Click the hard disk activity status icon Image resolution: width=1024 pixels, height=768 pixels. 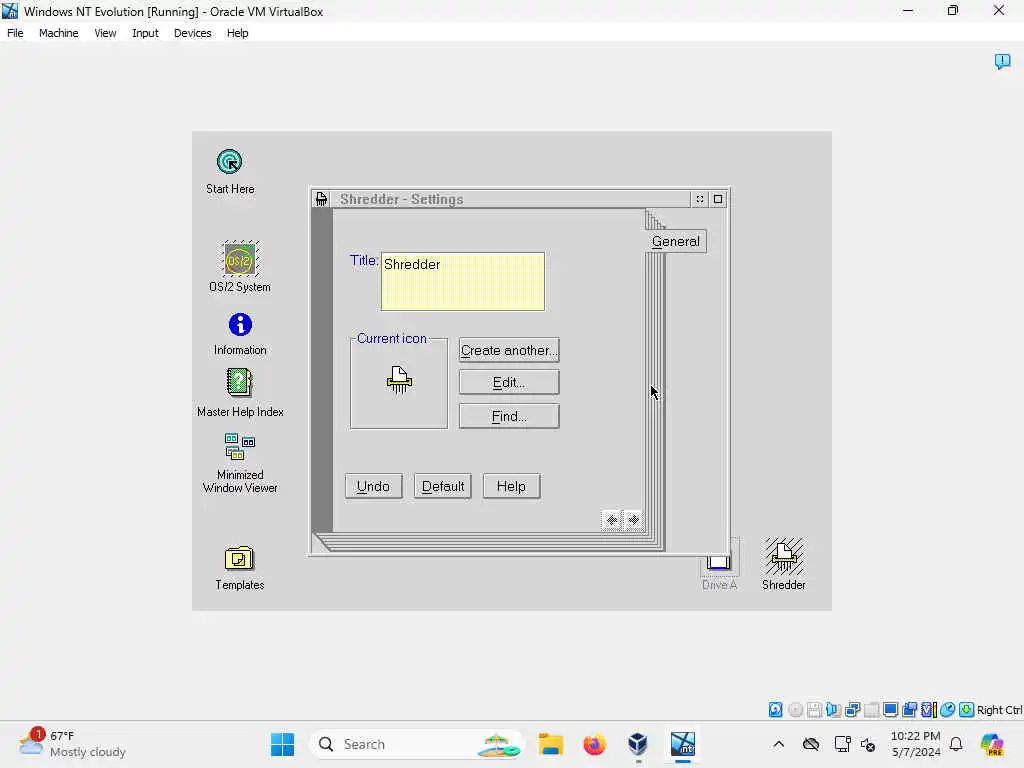(775, 710)
